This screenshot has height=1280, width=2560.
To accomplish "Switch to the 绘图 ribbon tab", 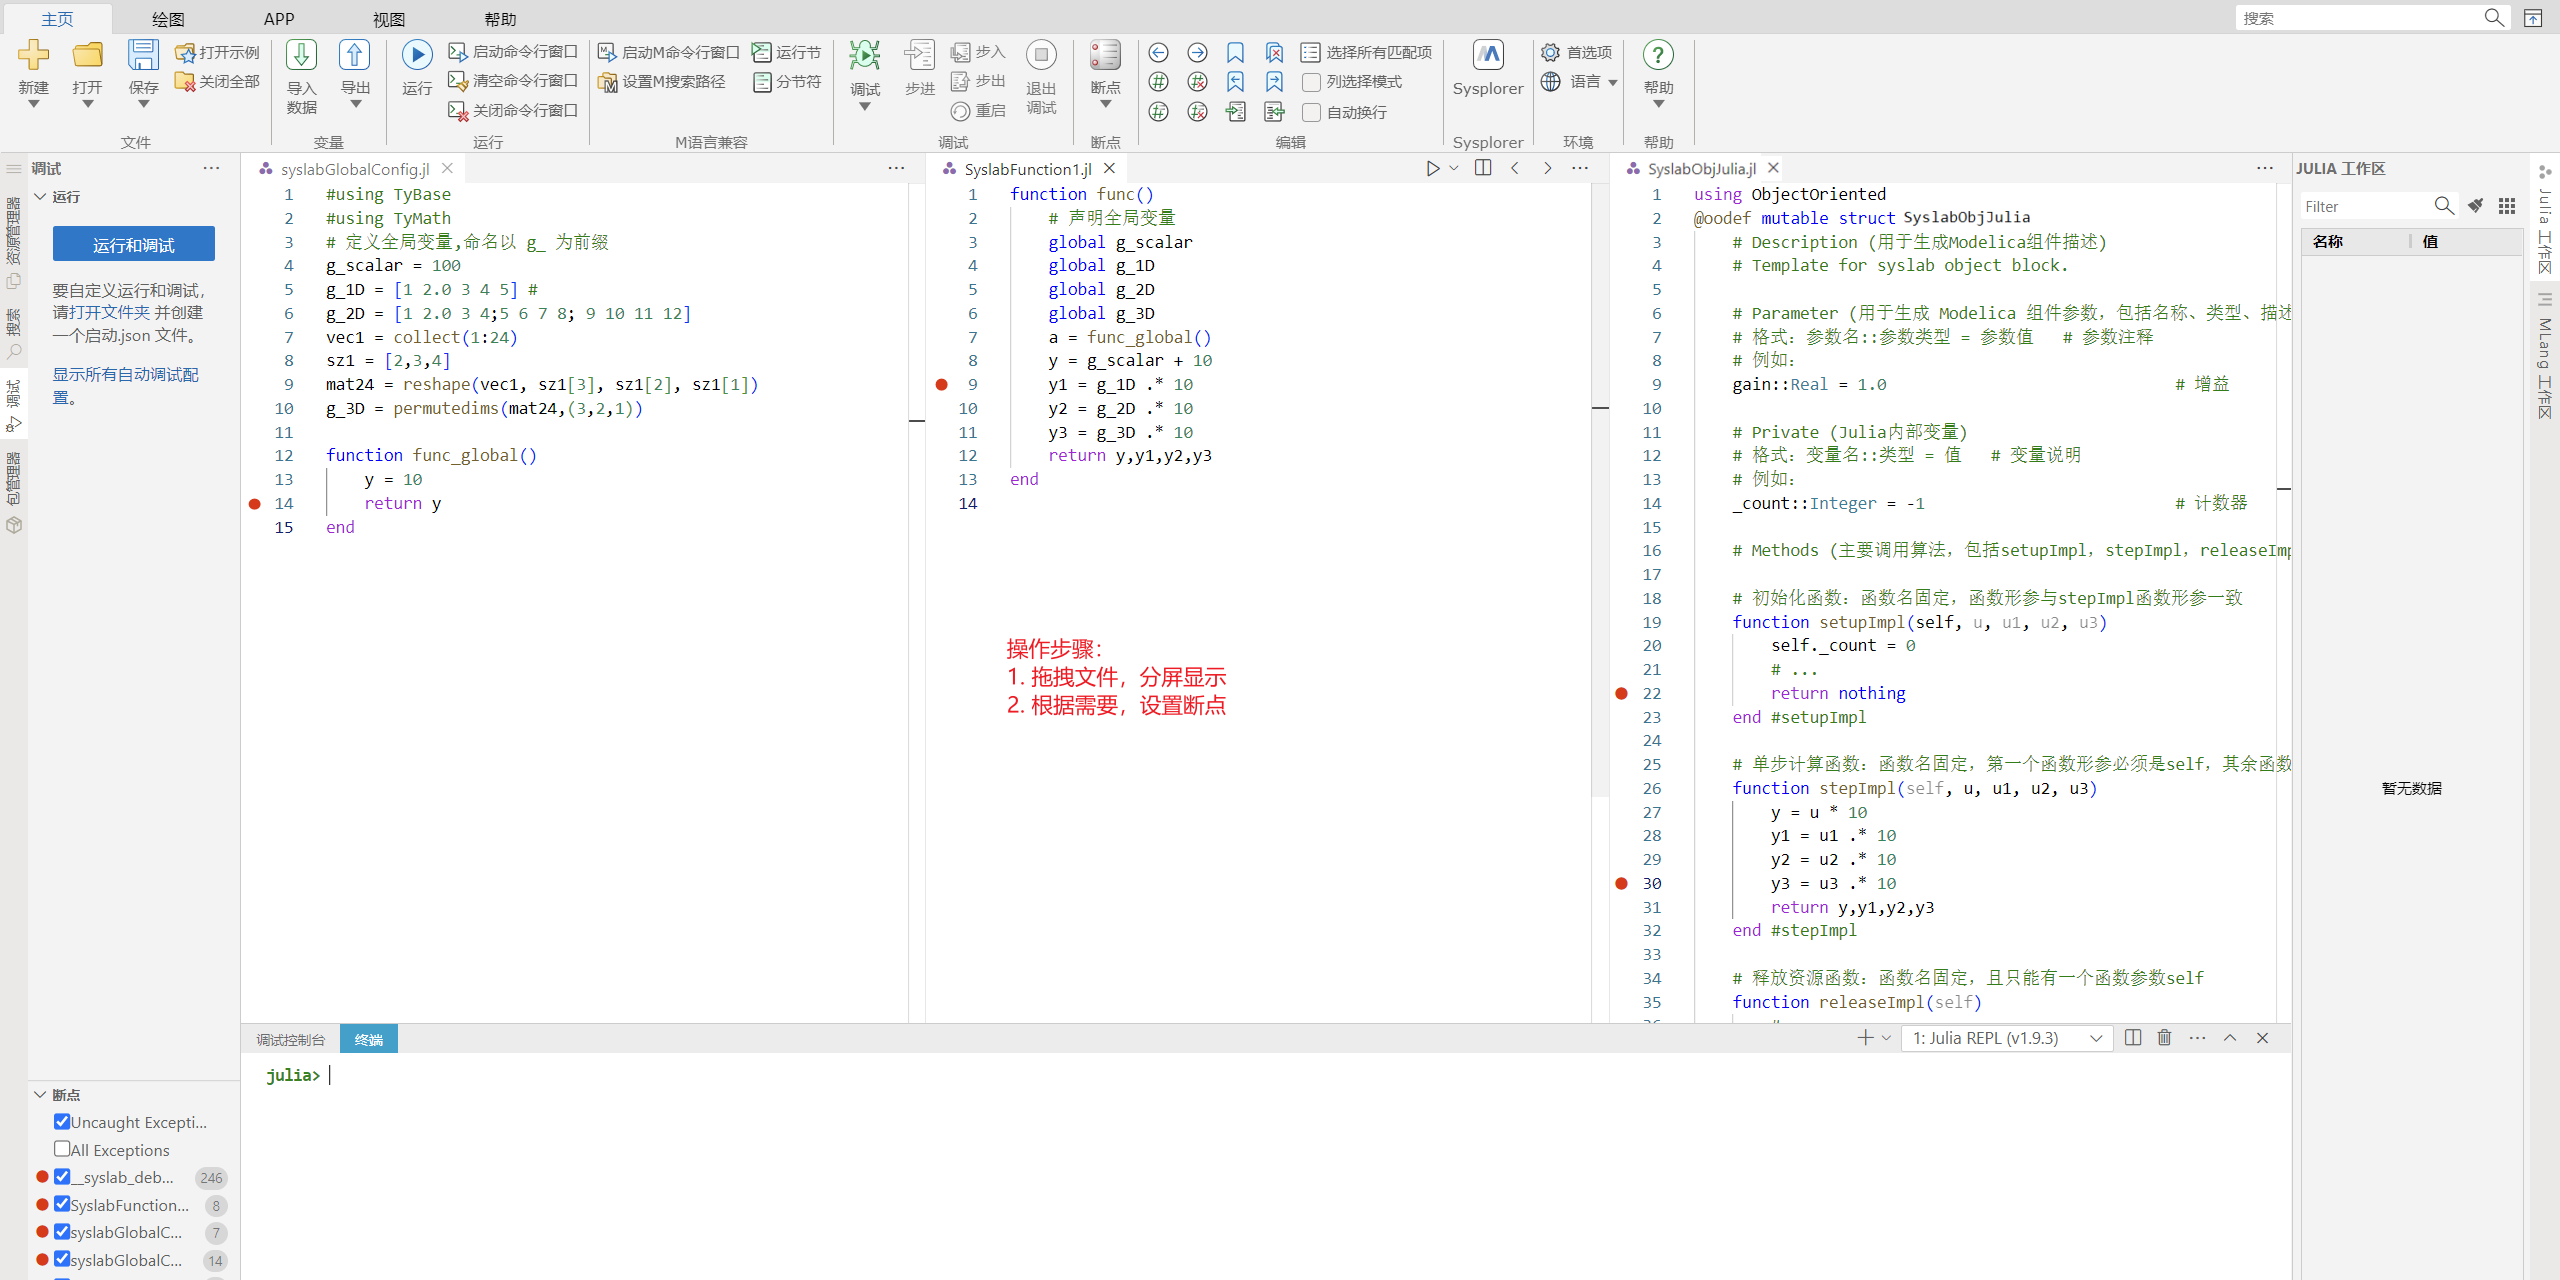I will (168, 19).
